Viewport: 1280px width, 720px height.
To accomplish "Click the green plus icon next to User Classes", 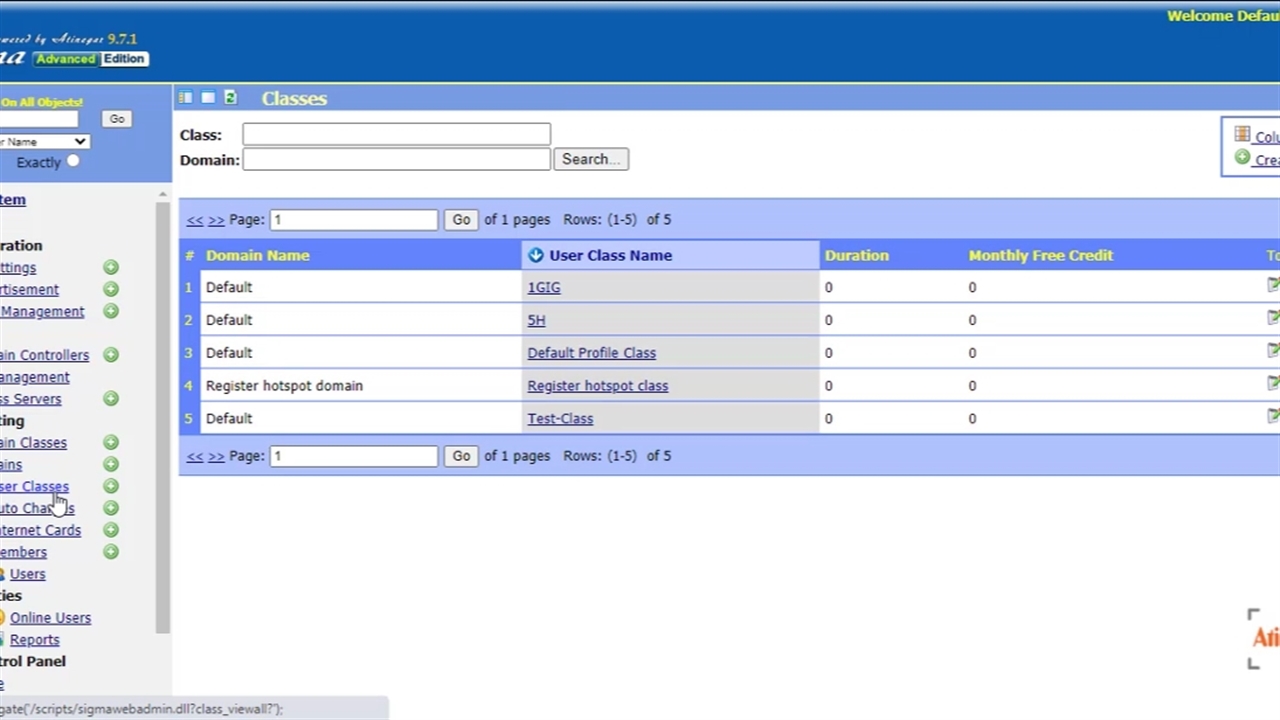I will pos(111,486).
